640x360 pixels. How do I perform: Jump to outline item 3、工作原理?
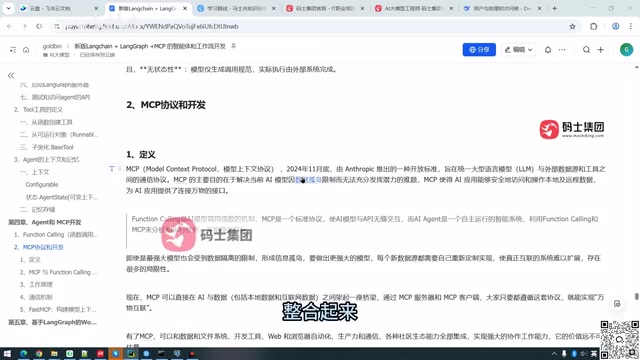[36, 284]
